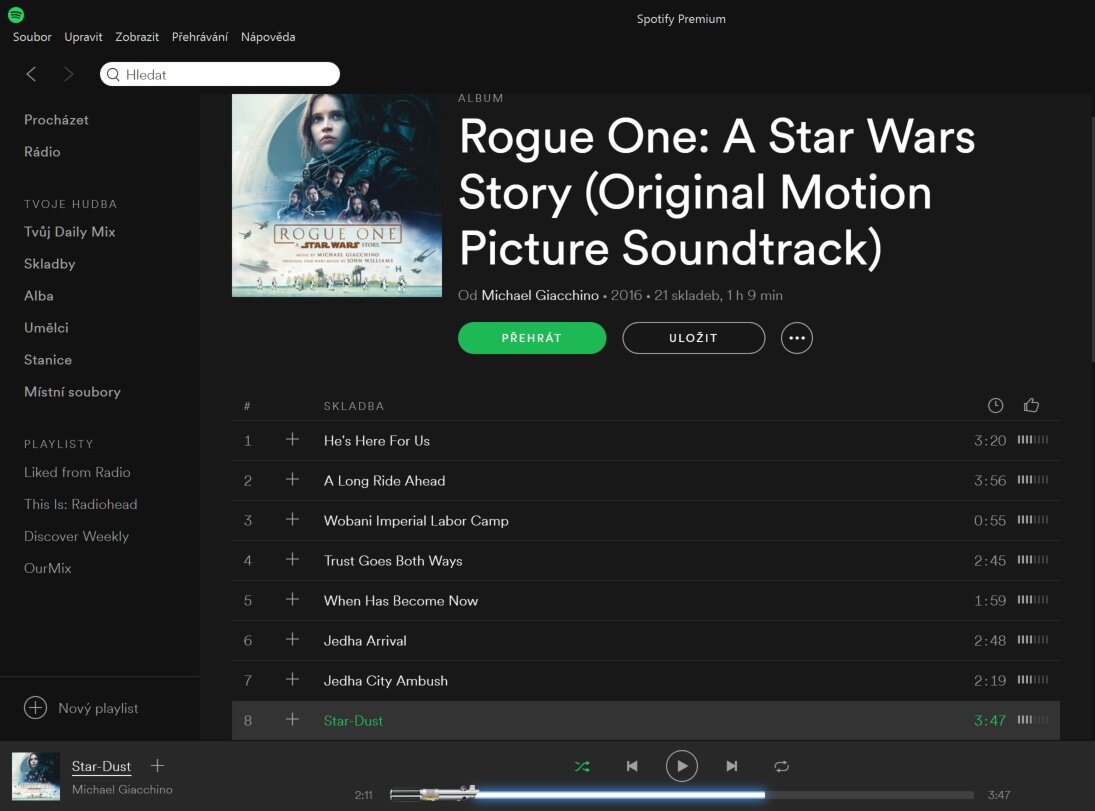The image size is (1095, 811).
Task: Open Tvůj Daily Mix
Action: pos(70,232)
